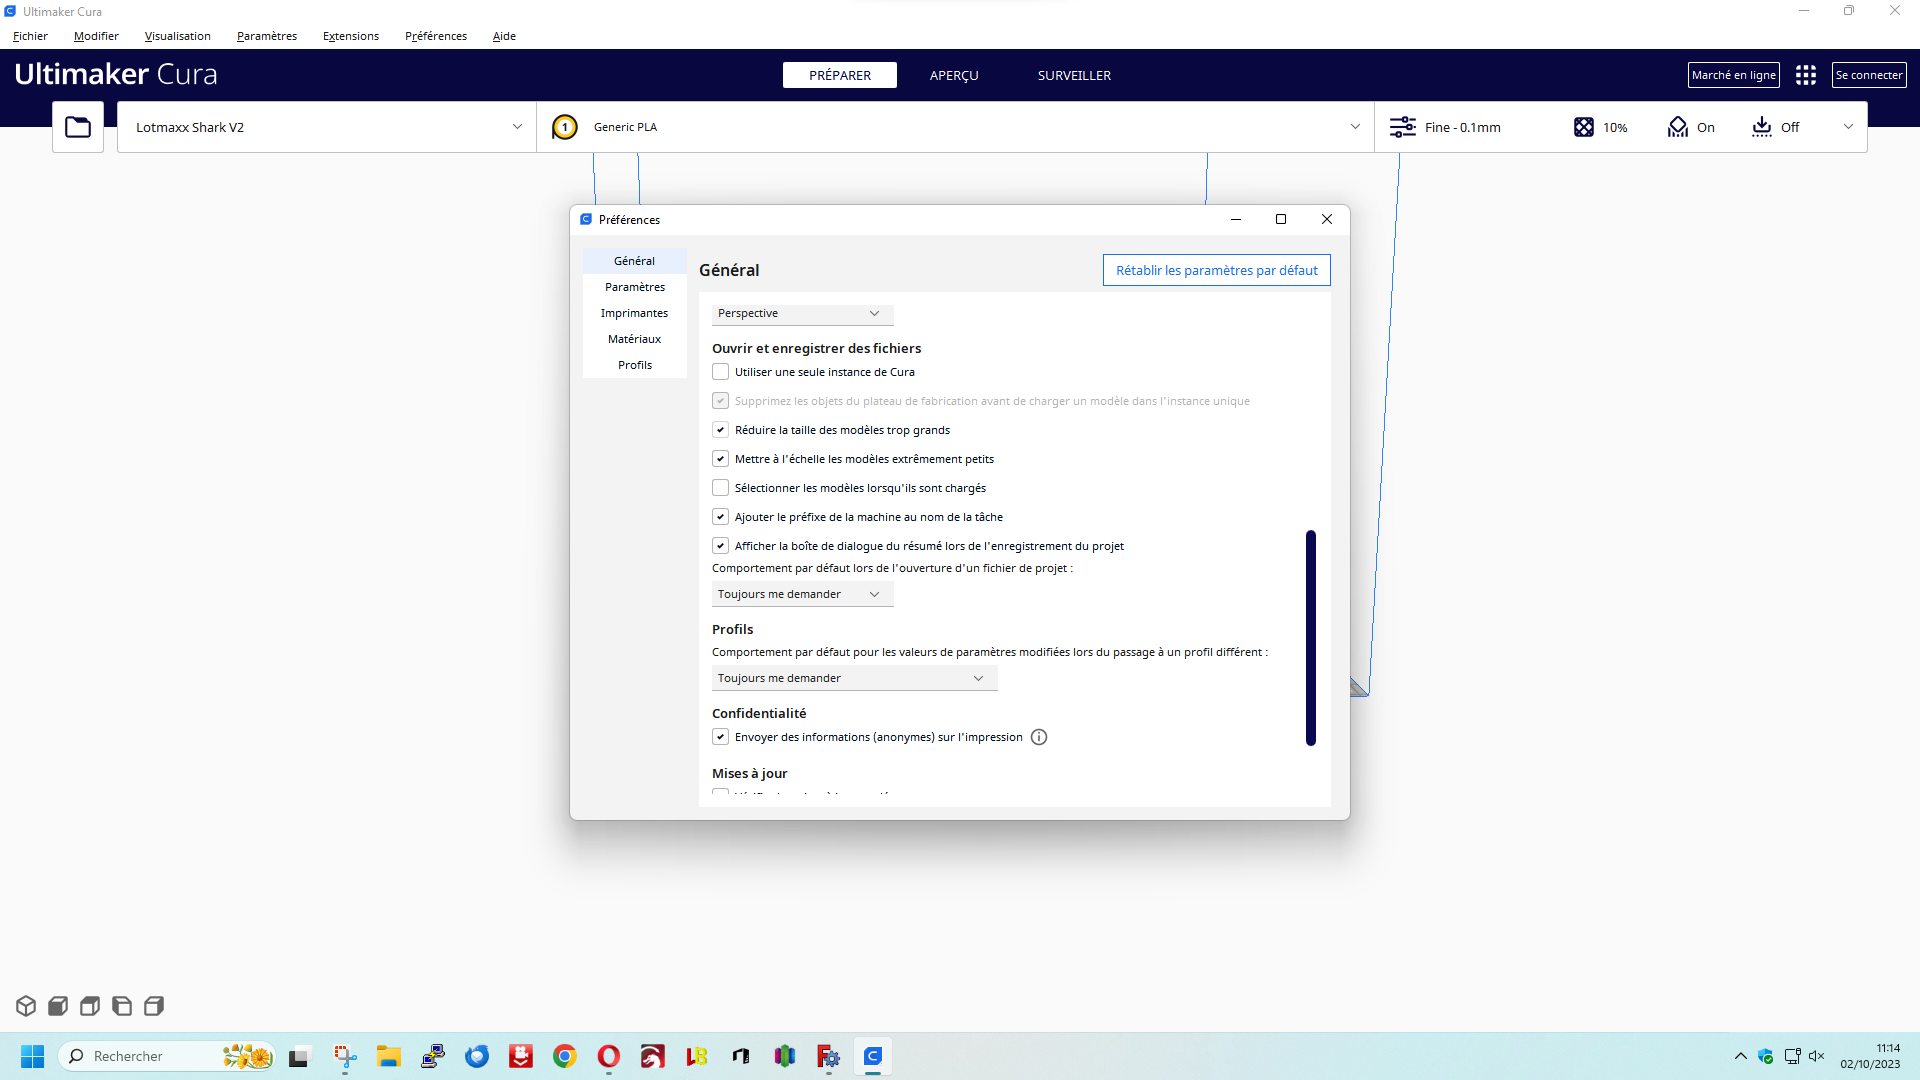1920x1080 pixels.
Task: Click the info icon beside anonymous data option
Action: pyautogui.click(x=1039, y=737)
